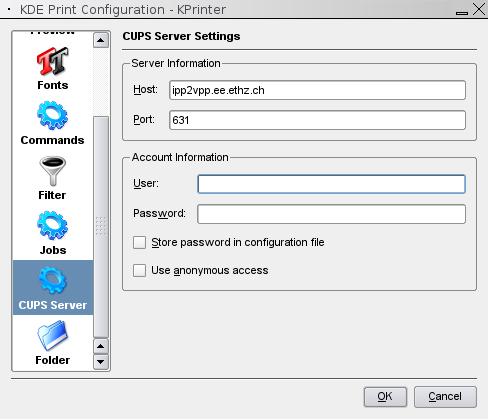This screenshot has height=419, width=488.
Task: Click the second scroll up arrow near bottom
Action: coord(101,346)
